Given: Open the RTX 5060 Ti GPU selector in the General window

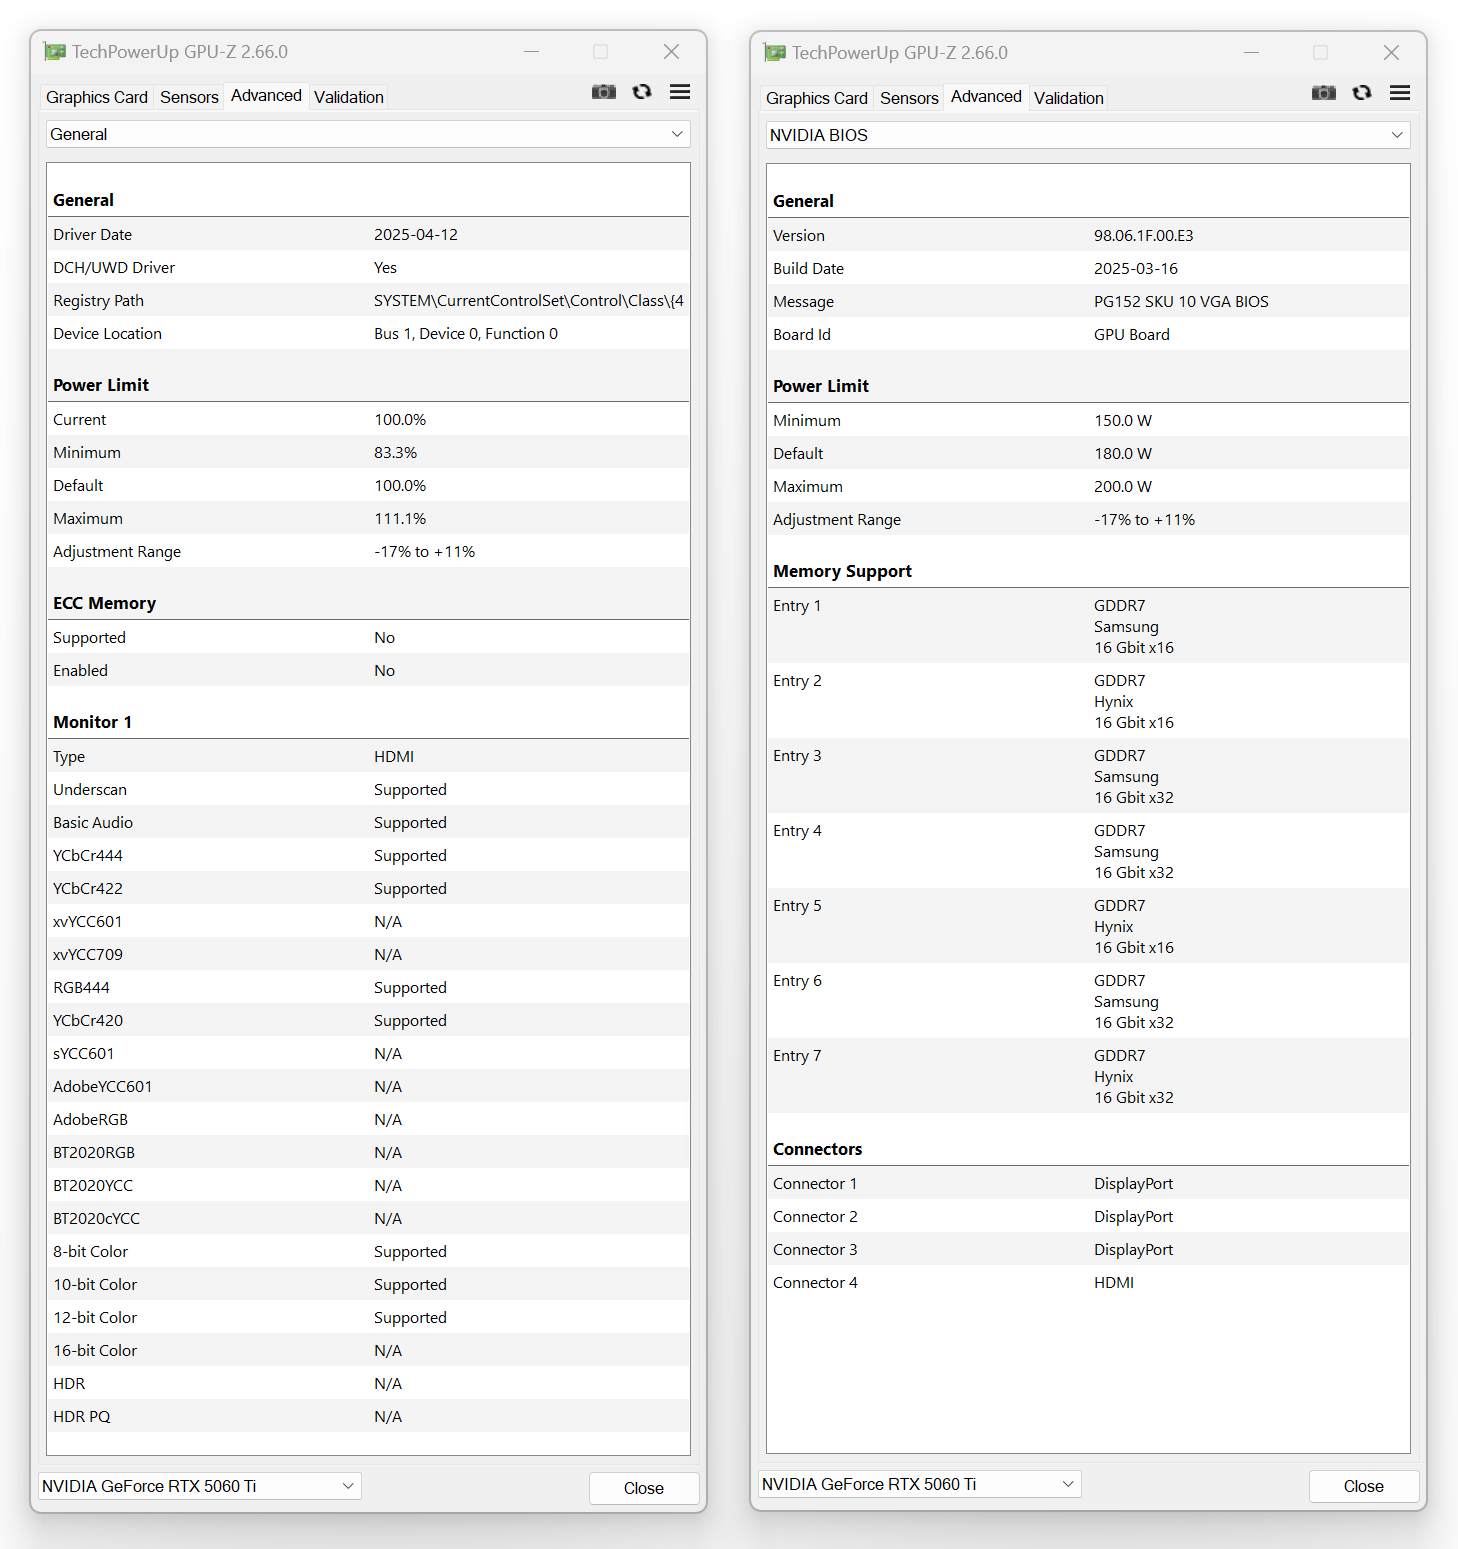Looking at the screenshot, I should (x=199, y=1486).
